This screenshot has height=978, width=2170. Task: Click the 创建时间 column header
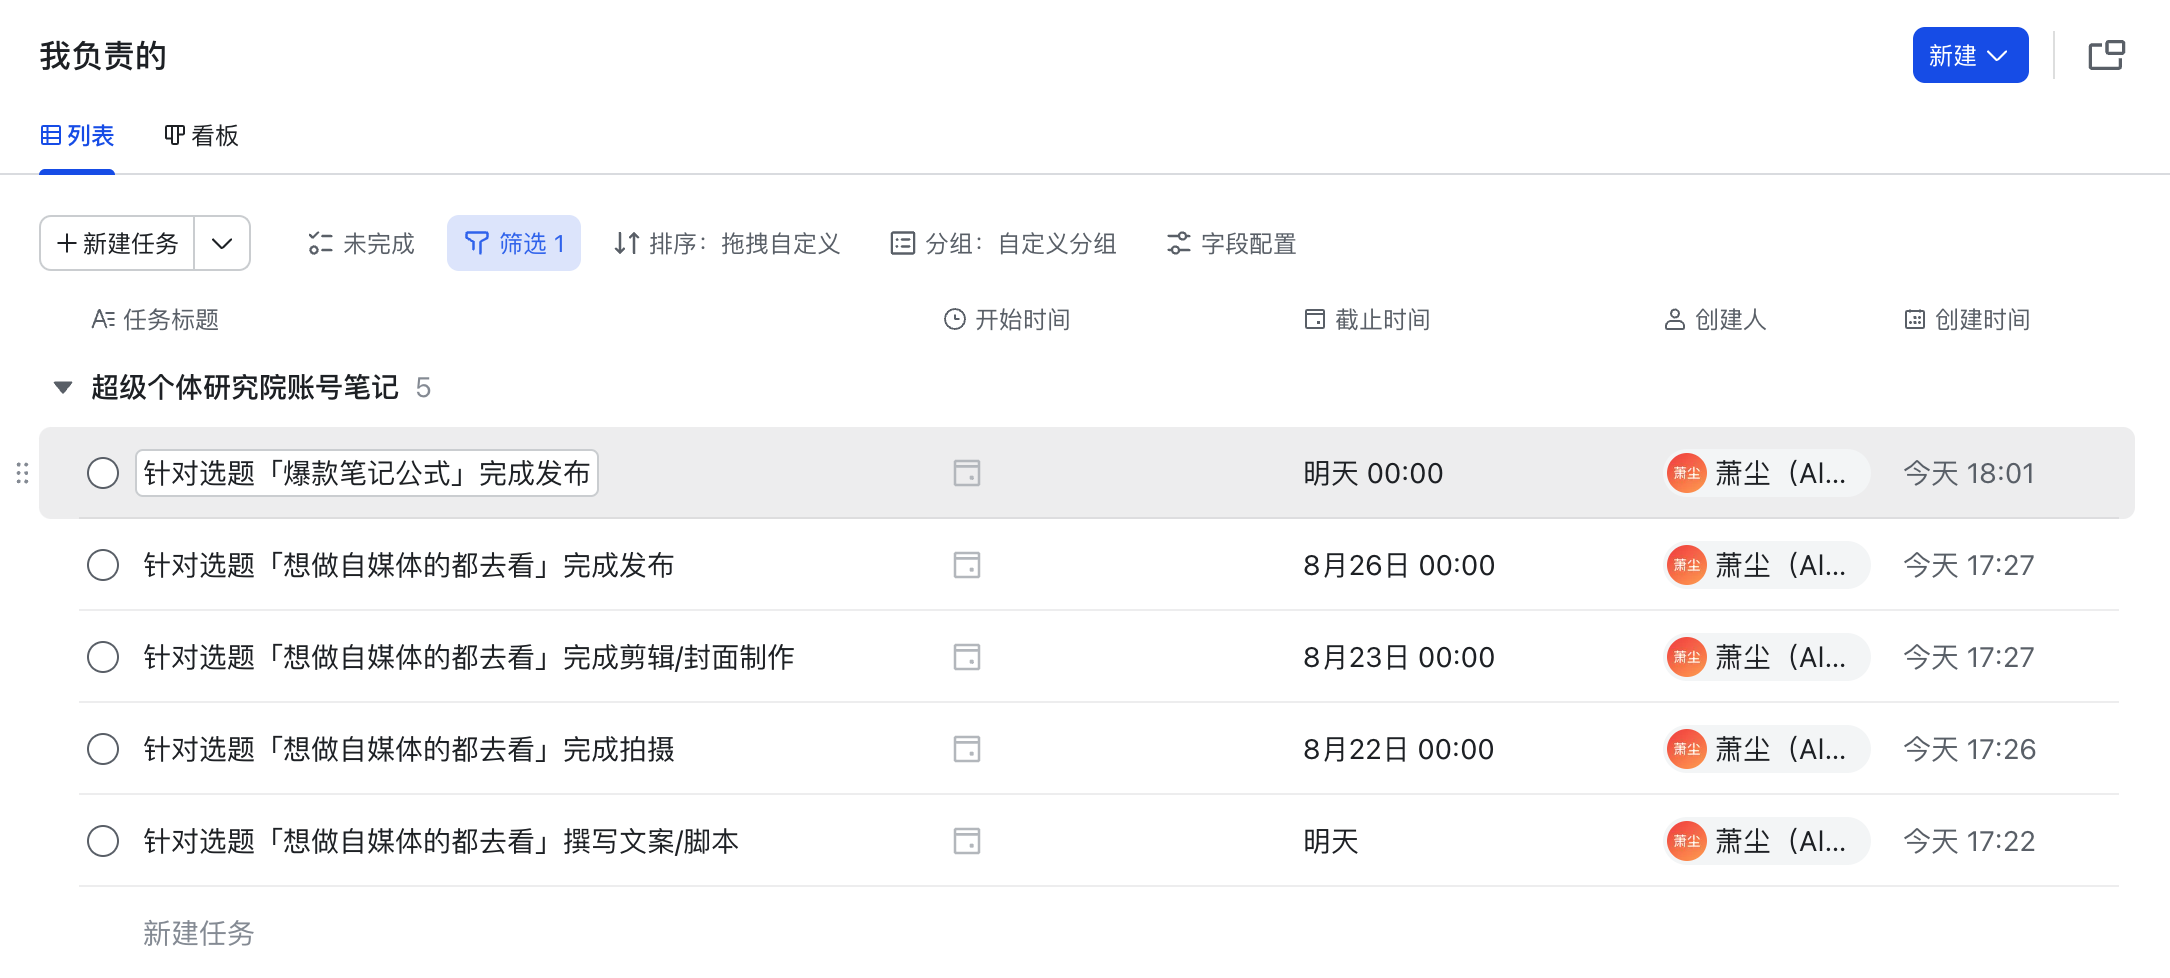tap(1967, 319)
